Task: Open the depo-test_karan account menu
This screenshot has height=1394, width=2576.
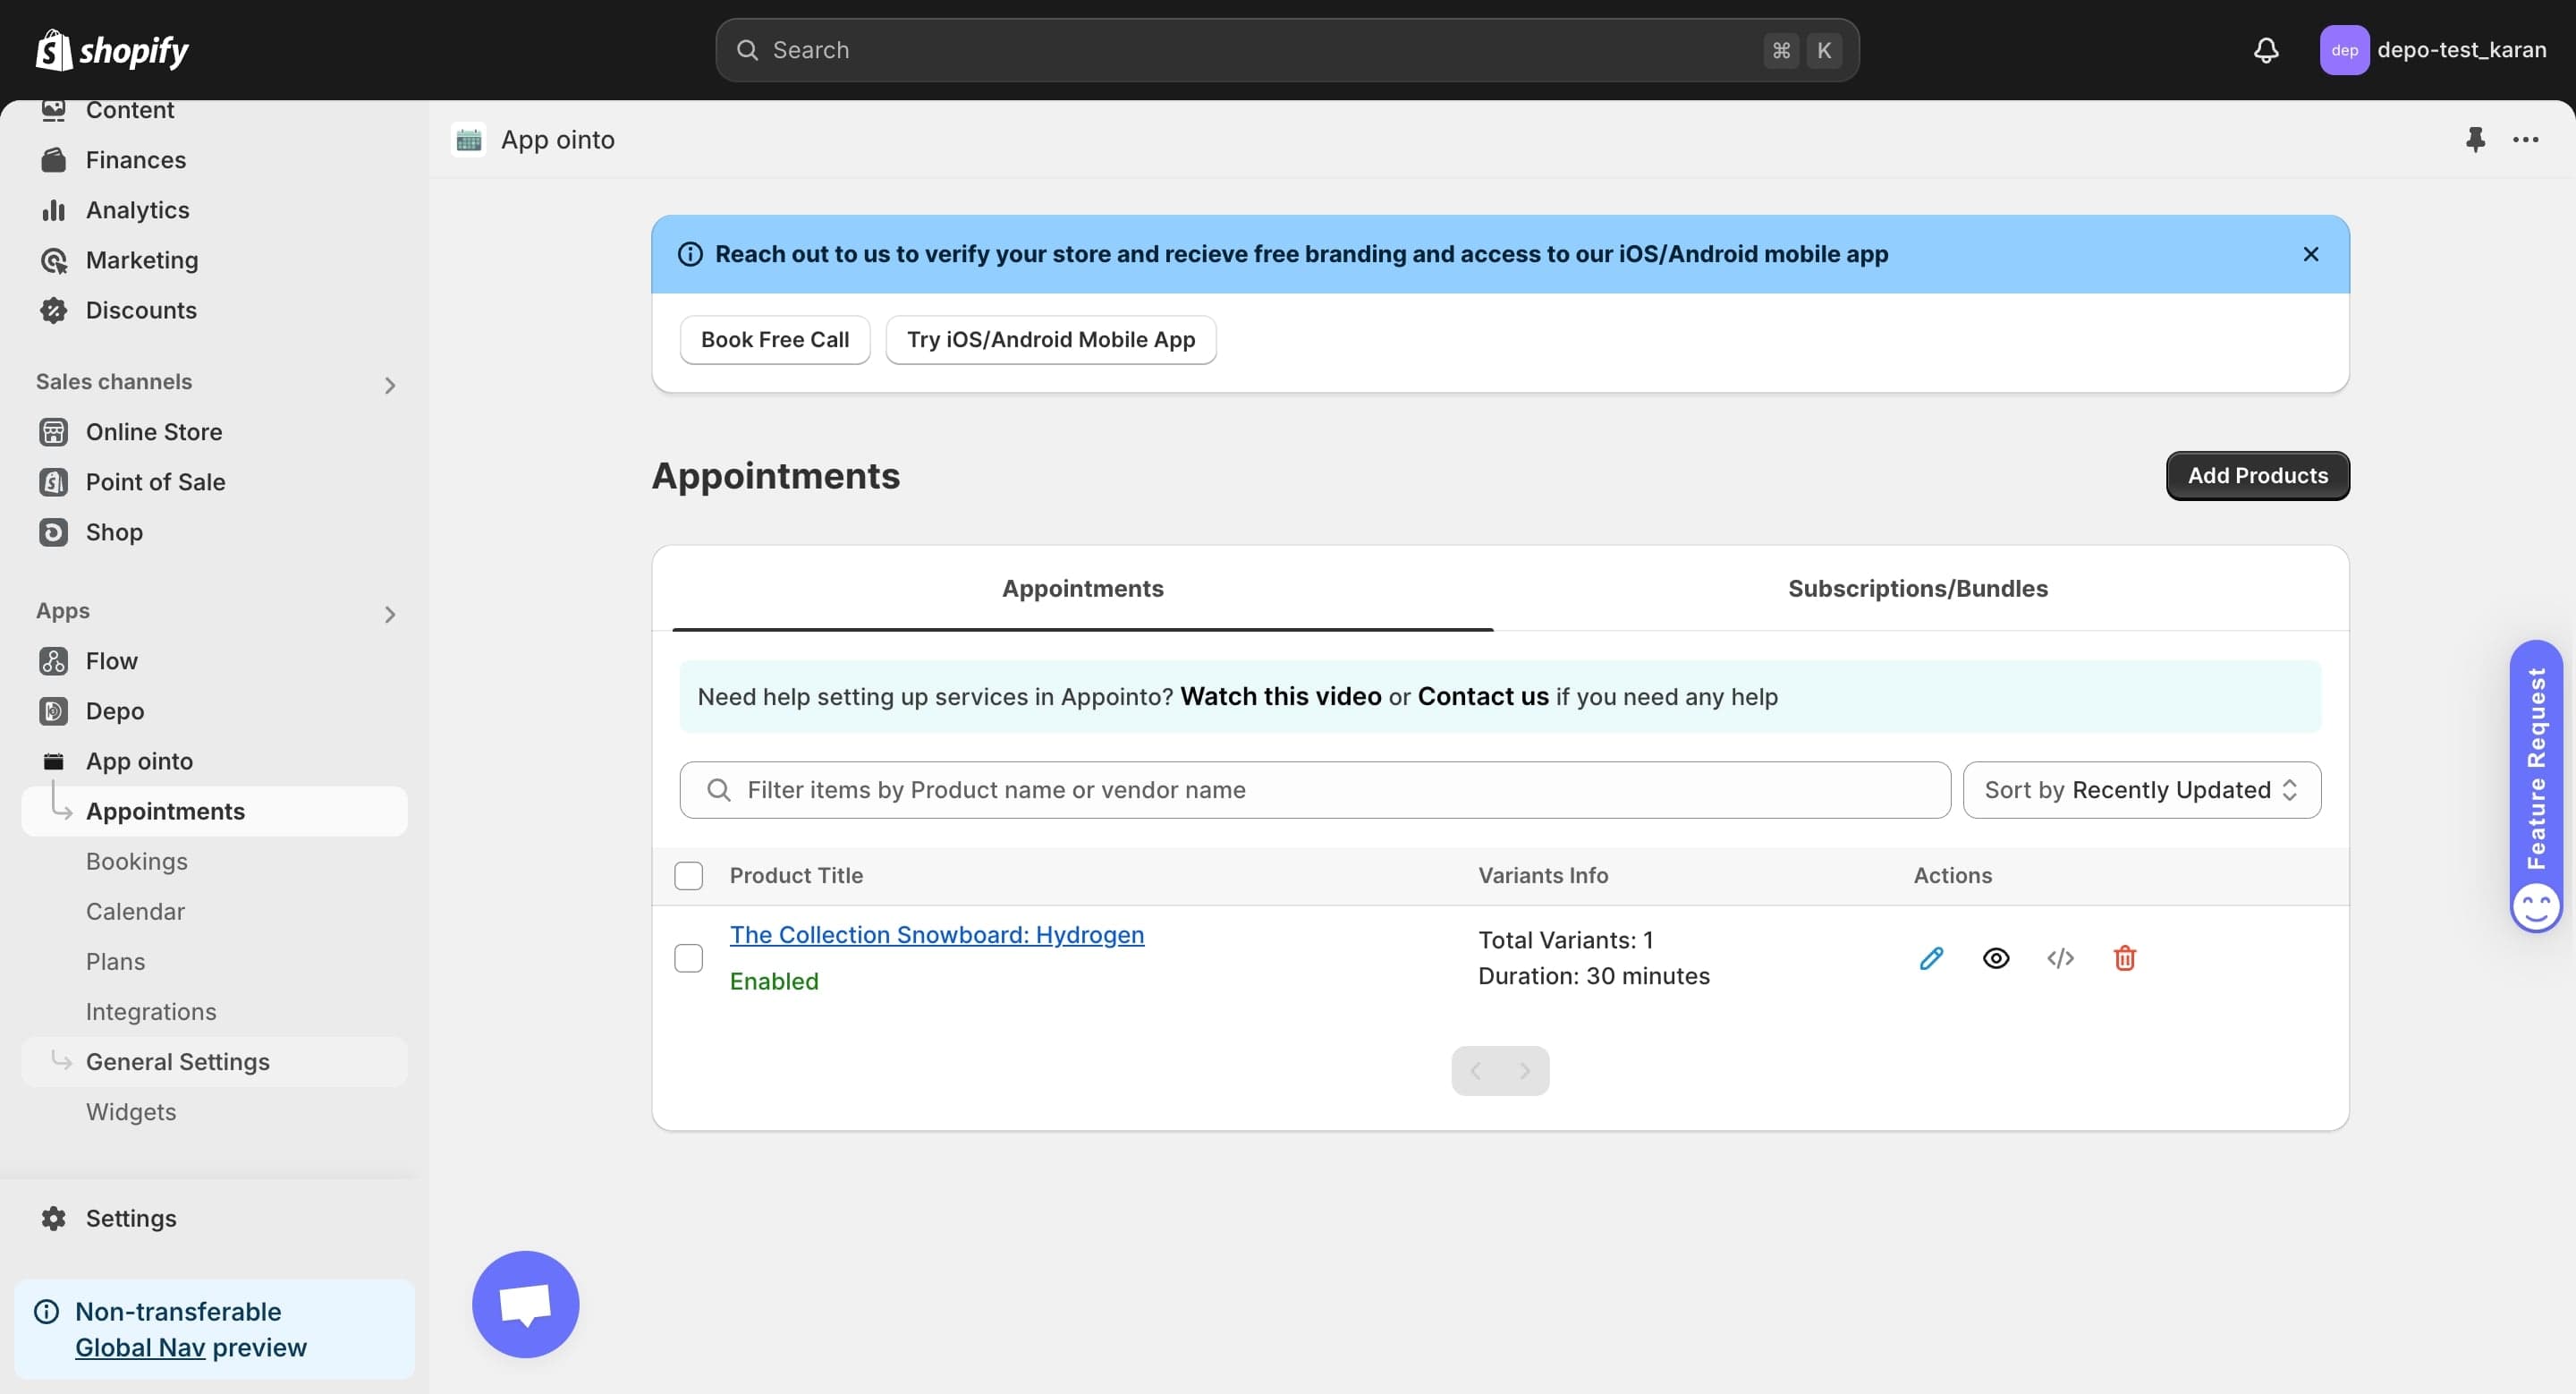Action: (2433, 50)
